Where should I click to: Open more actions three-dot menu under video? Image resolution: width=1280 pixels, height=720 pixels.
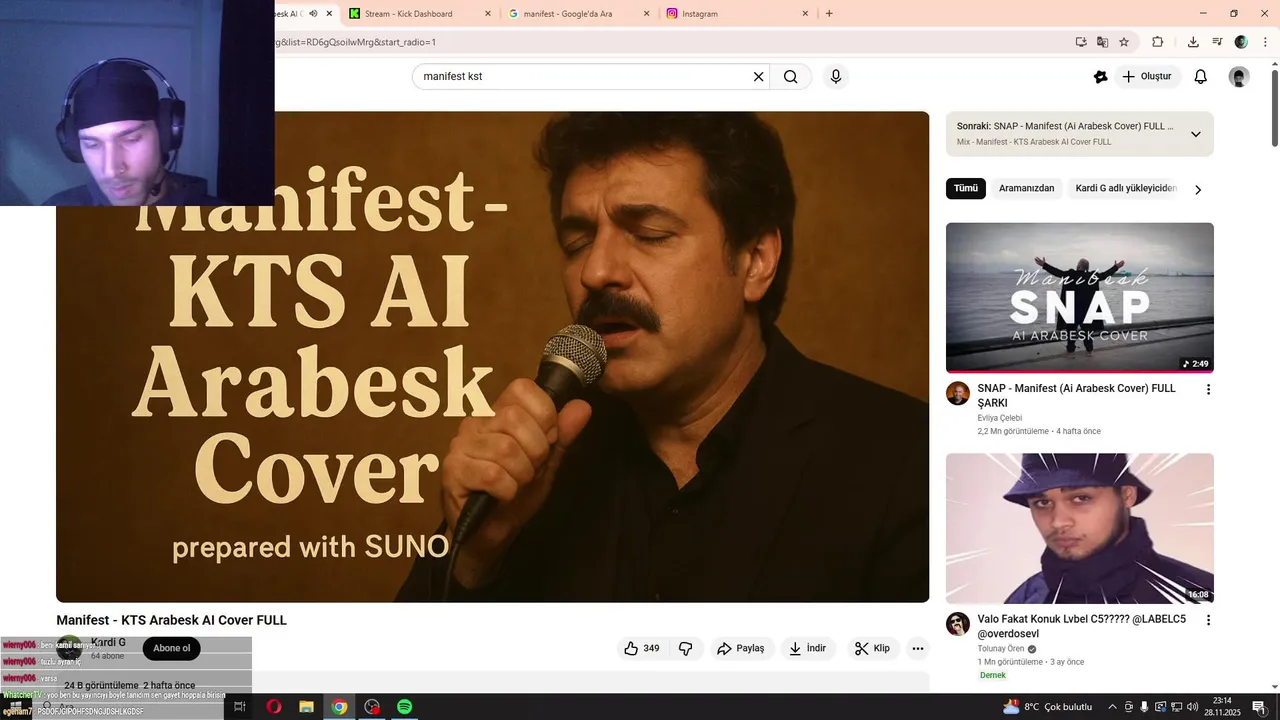pos(918,648)
